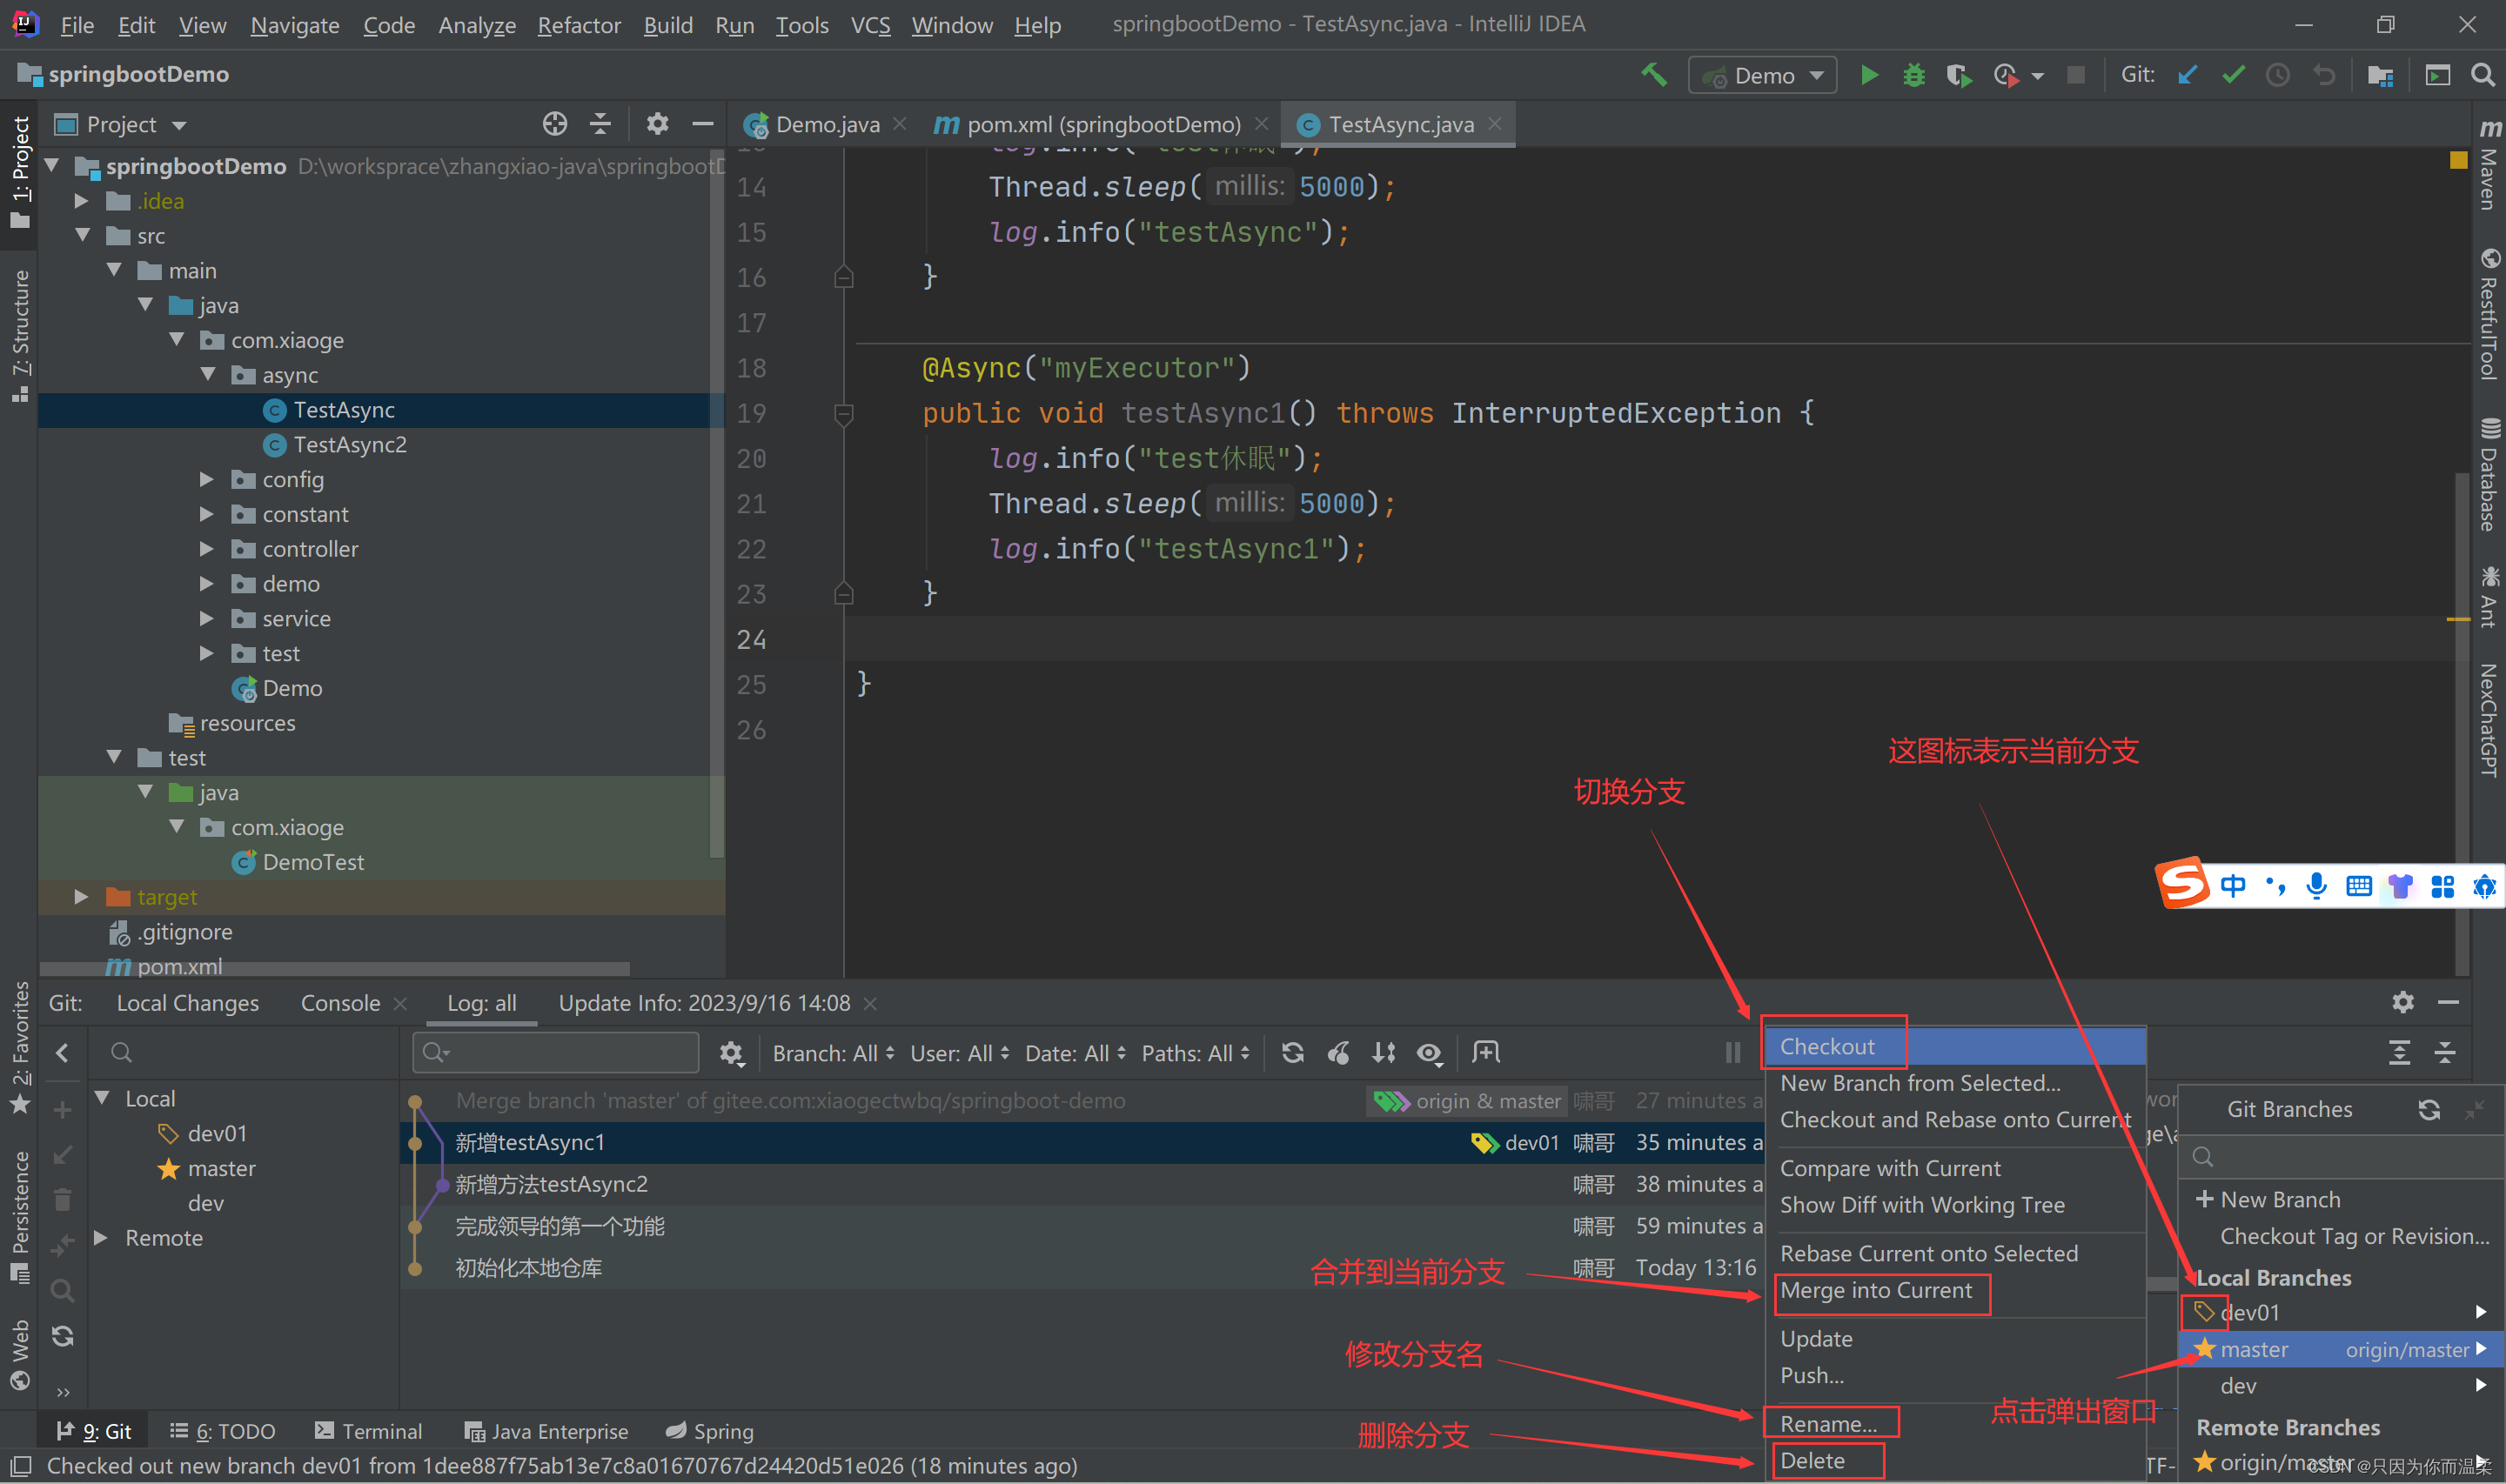2506x1484 pixels.
Task: Click the Debug bug icon
Action: (1913, 75)
